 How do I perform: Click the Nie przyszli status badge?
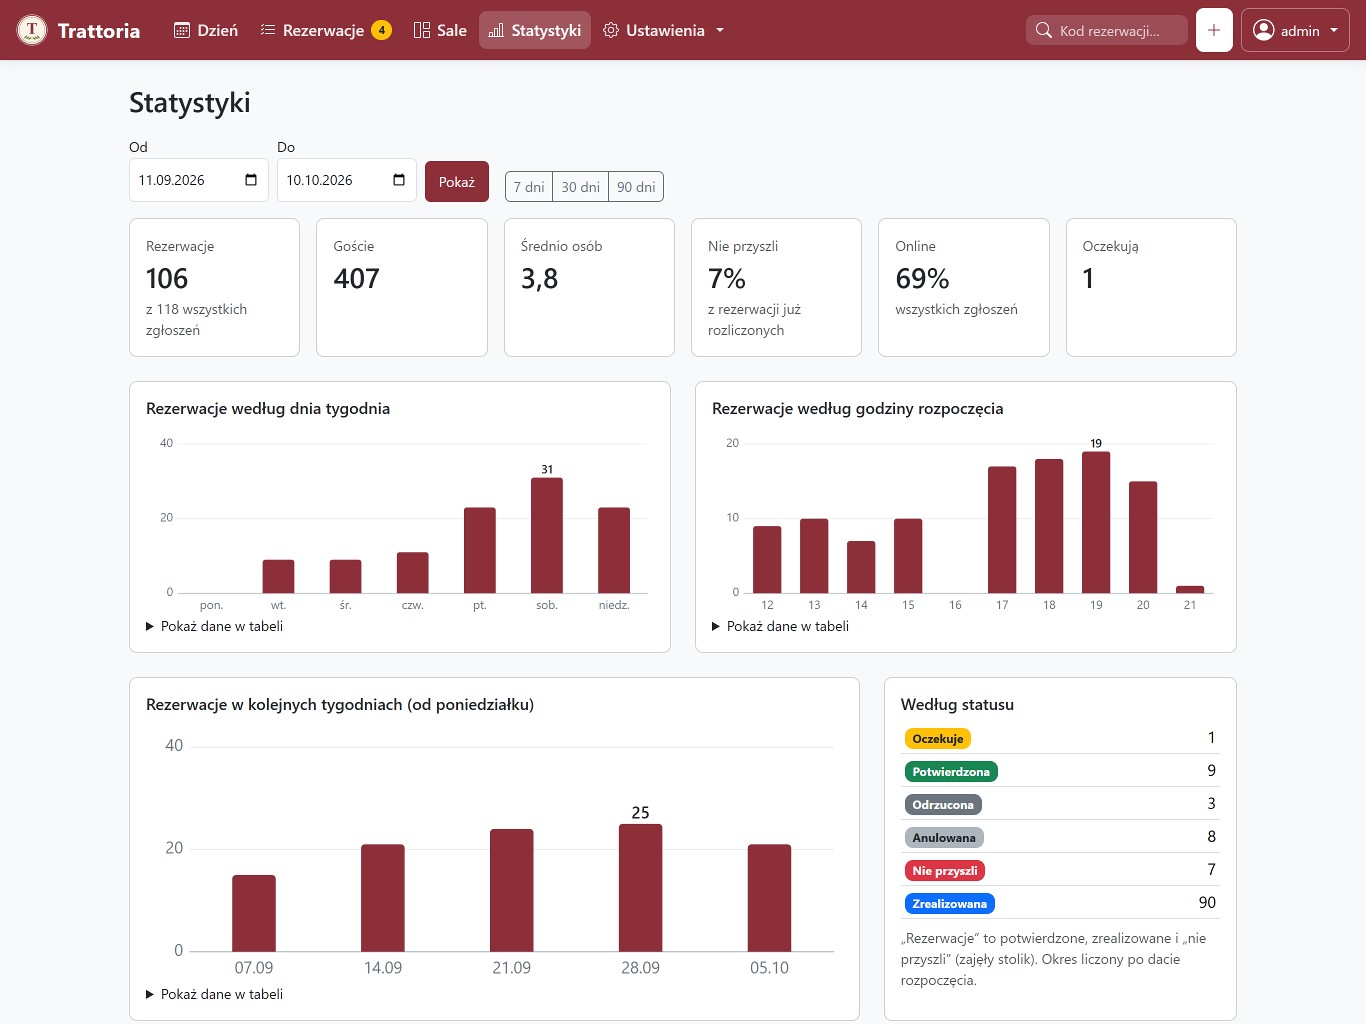coord(945,871)
